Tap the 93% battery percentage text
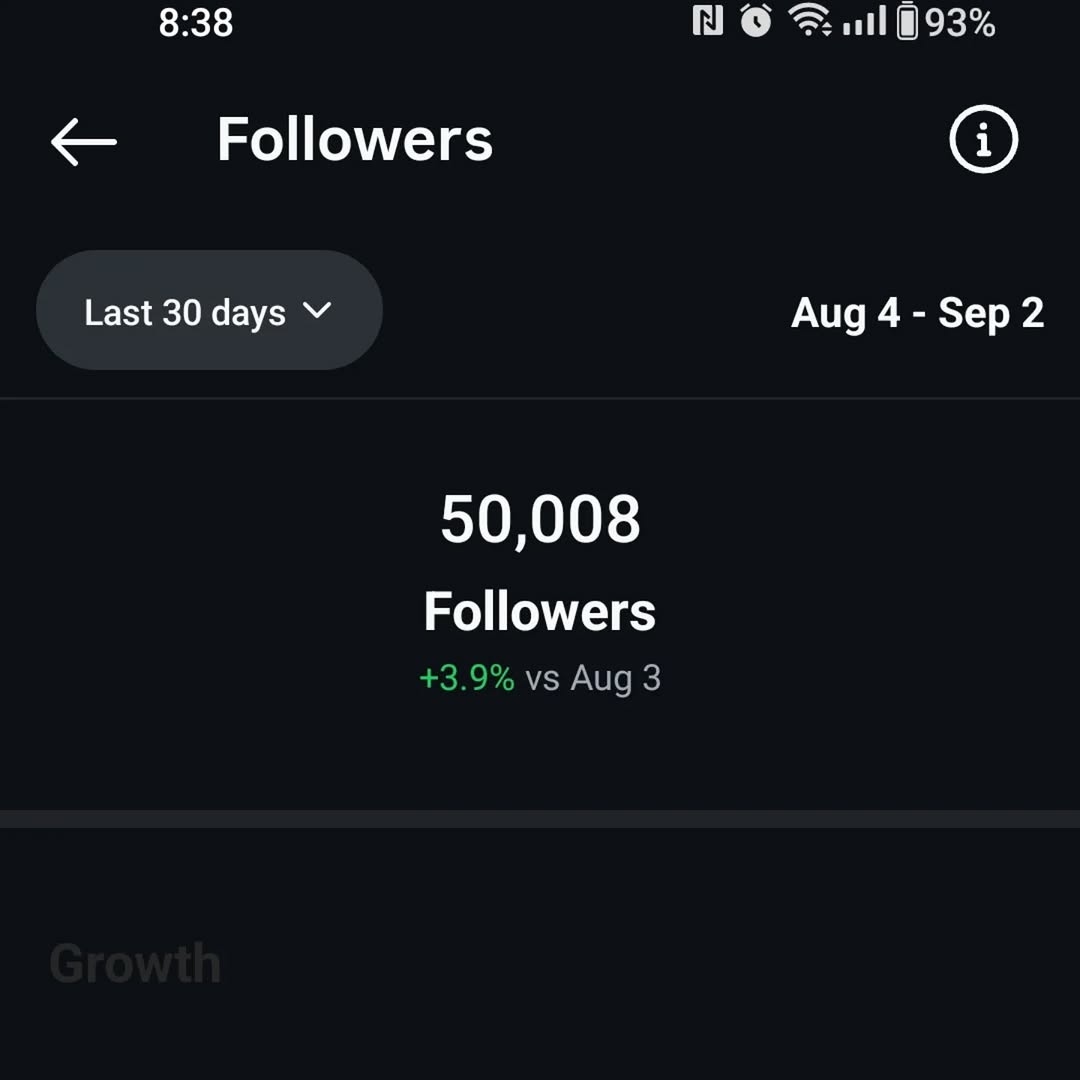Image resolution: width=1080 pixels, height=1080 pixels. 960,22
